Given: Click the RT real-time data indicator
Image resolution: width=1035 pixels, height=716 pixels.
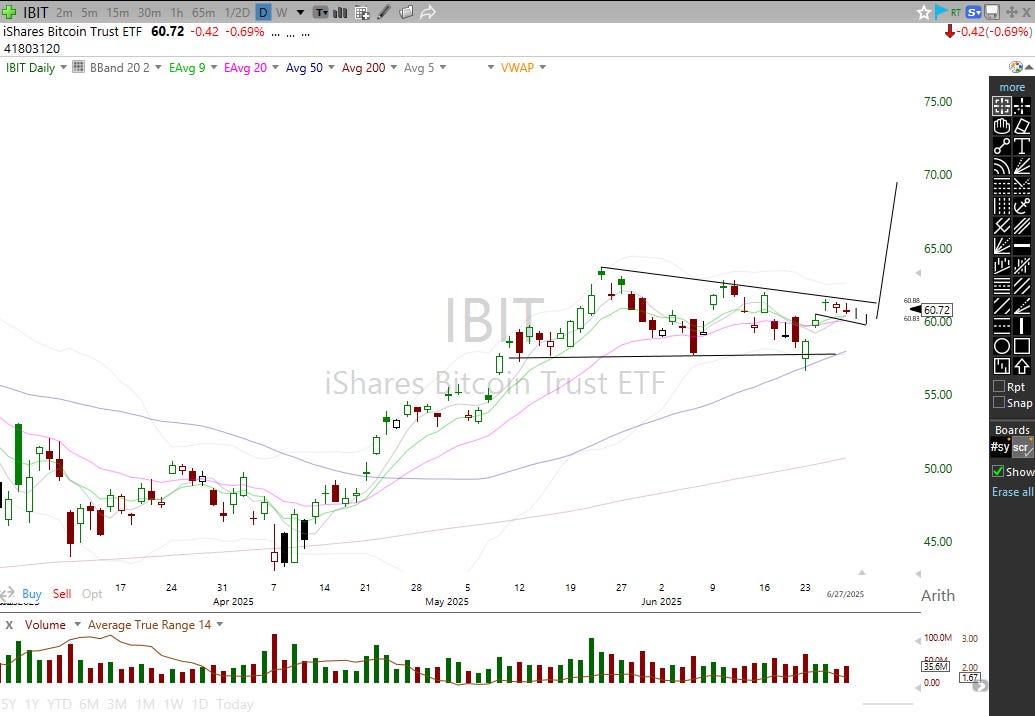Looking at the screenshot, I should pos(955,12).
